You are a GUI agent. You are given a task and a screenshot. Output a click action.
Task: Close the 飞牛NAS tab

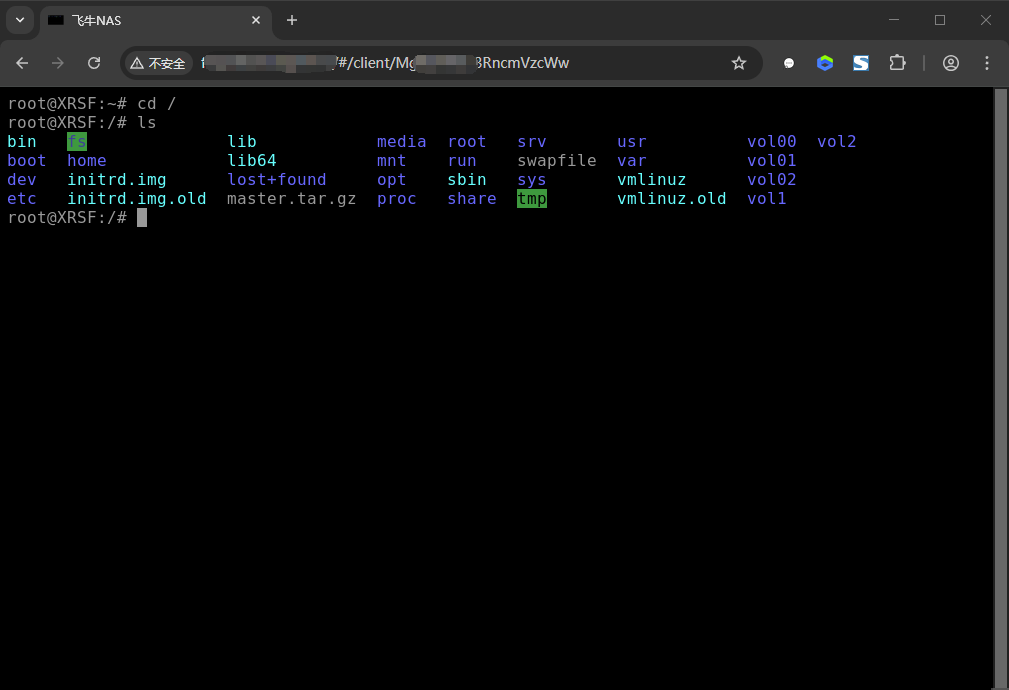click(x=256, y=20)
